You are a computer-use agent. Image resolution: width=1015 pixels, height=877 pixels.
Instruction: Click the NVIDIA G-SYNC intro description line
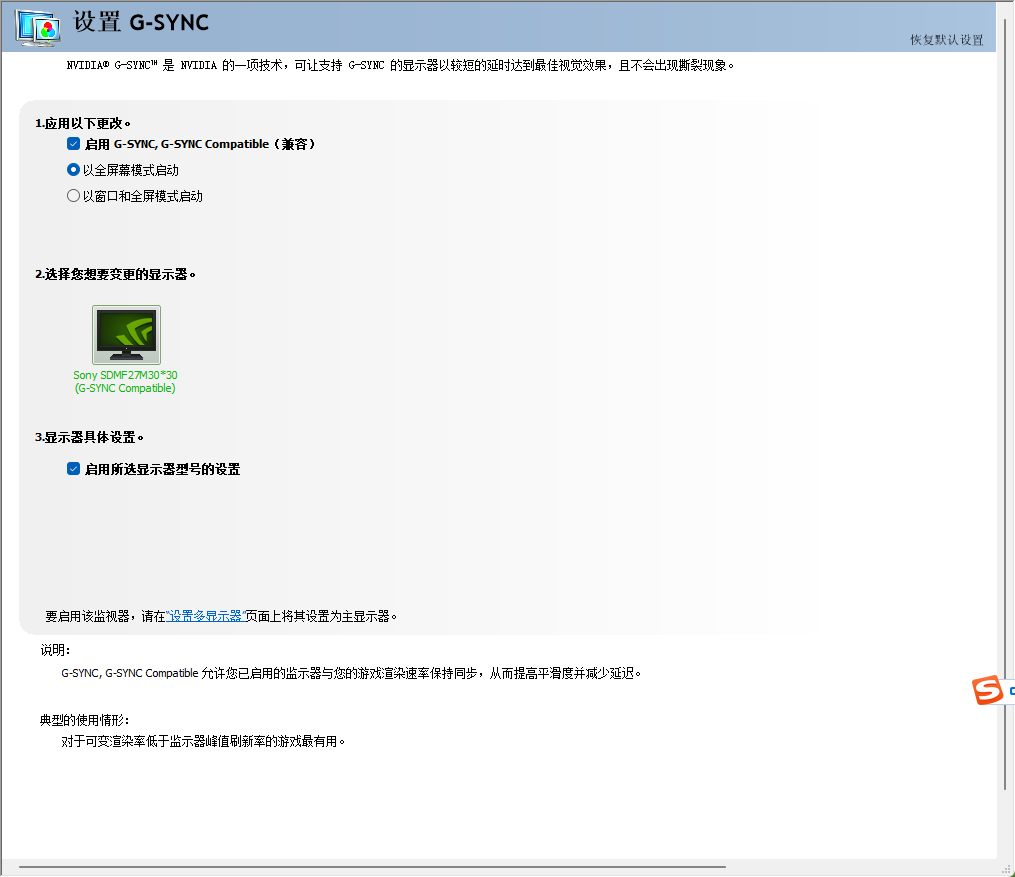pyautogui.click(x=400, y=65)
